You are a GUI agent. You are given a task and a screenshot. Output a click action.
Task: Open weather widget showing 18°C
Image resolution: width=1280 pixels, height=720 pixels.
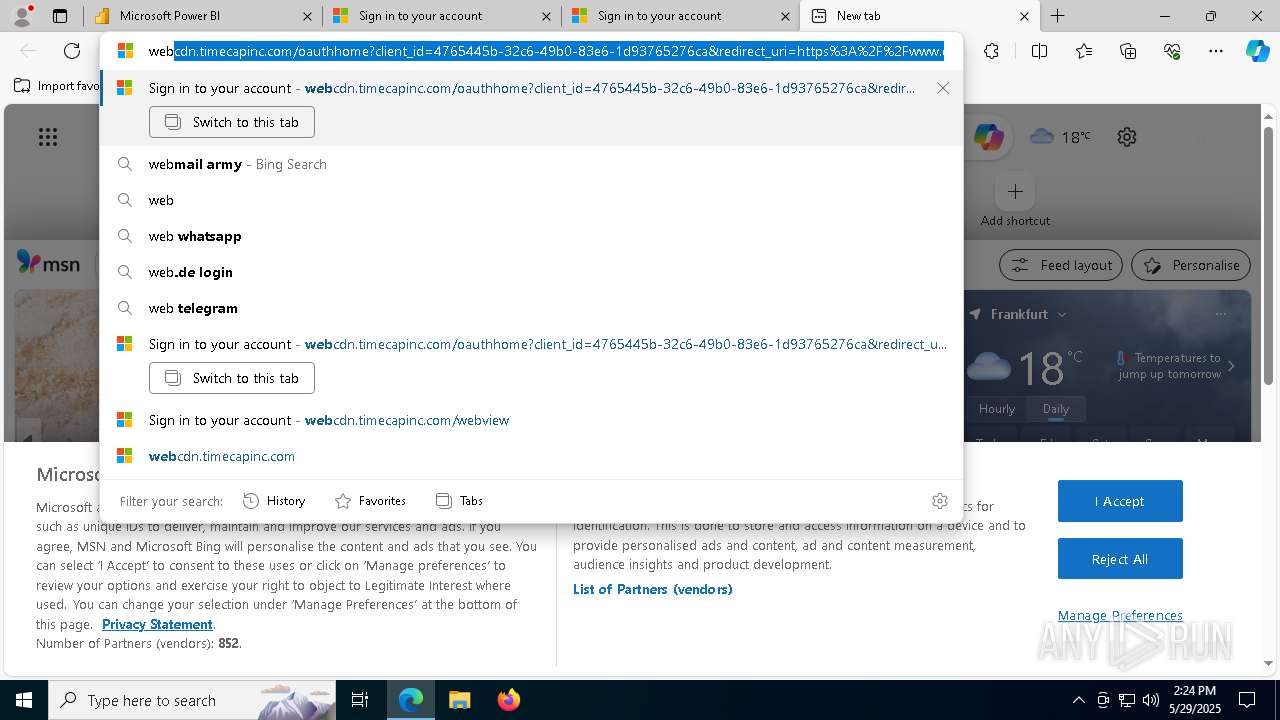1060,137
